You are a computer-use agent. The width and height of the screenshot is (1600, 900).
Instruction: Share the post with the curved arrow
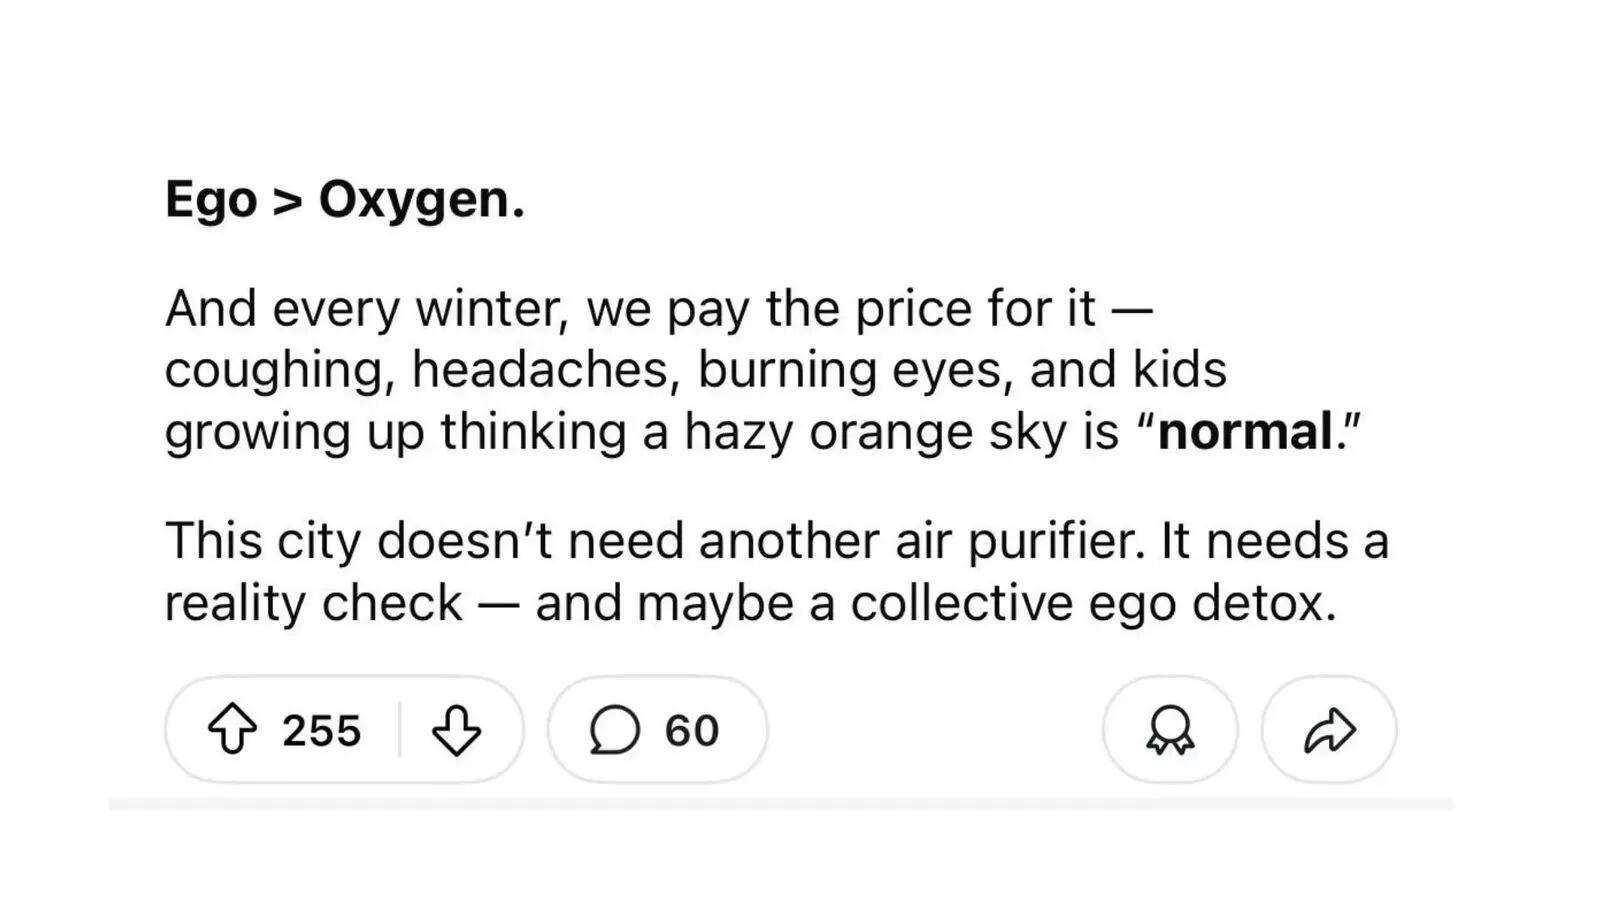click(x=1329, y=730)
